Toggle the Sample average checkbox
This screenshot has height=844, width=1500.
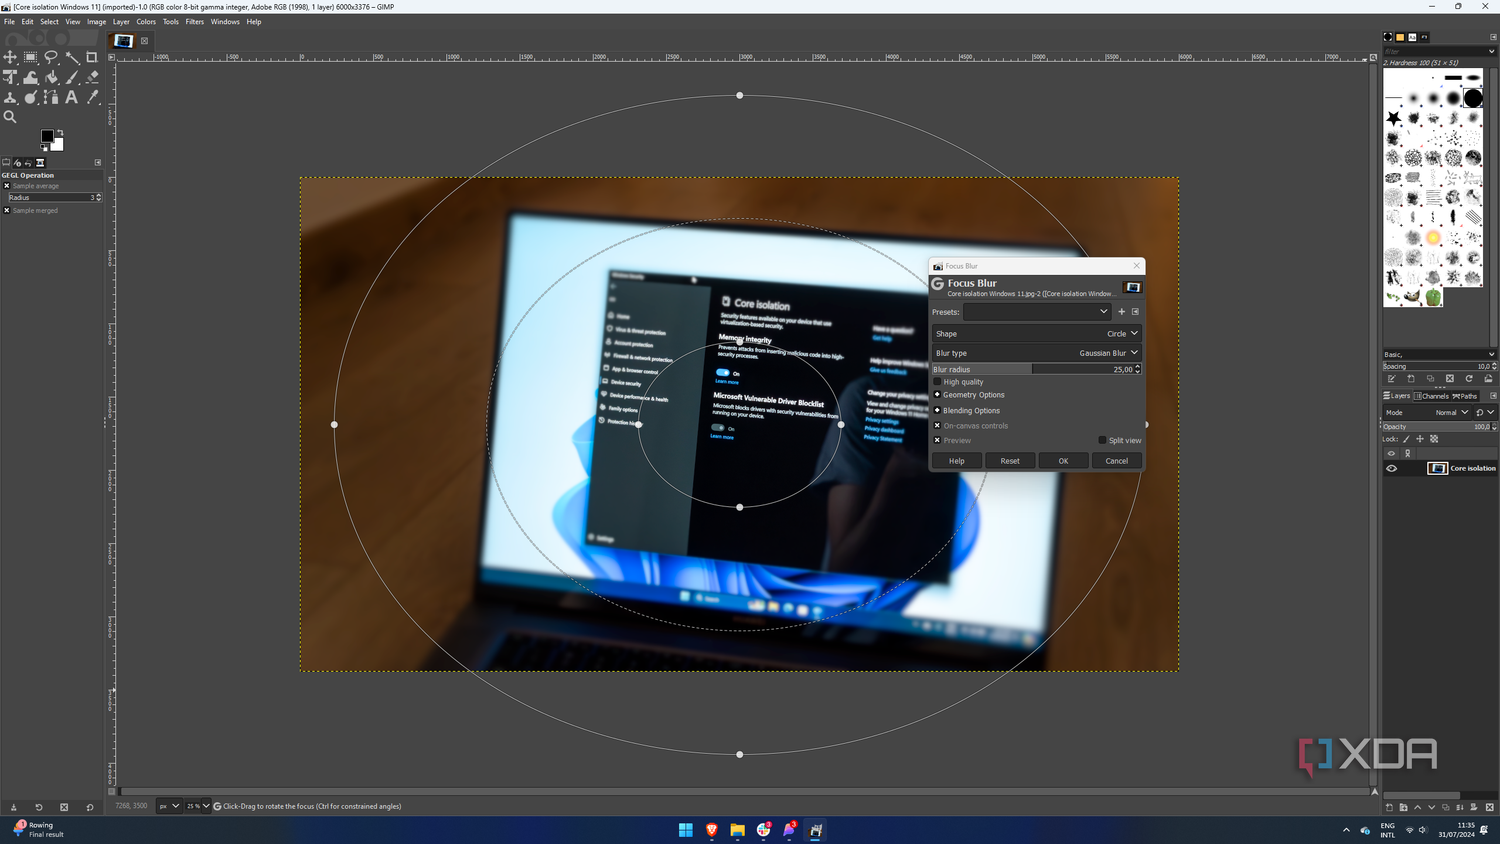click(x=6, y=186)
